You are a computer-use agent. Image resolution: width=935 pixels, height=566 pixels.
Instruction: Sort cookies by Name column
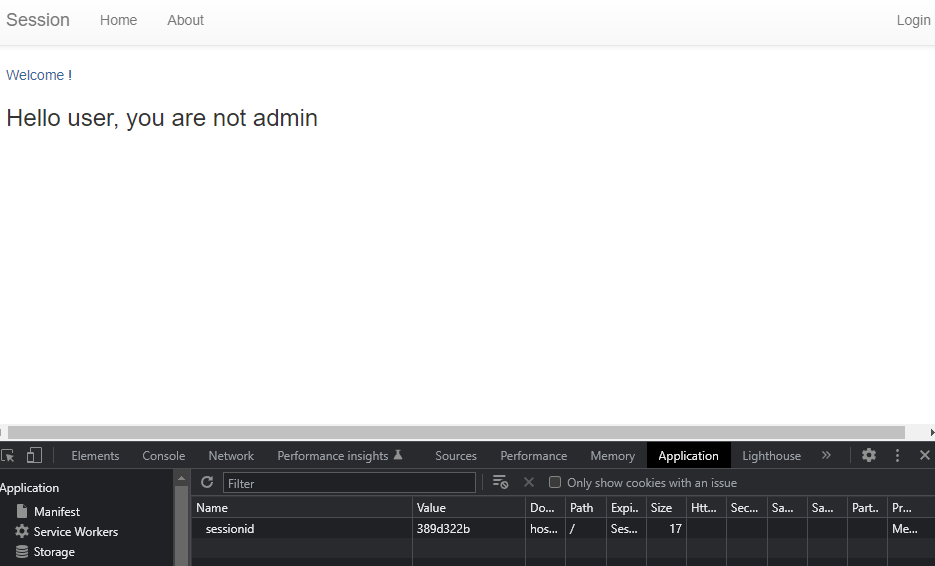point(302,508)
